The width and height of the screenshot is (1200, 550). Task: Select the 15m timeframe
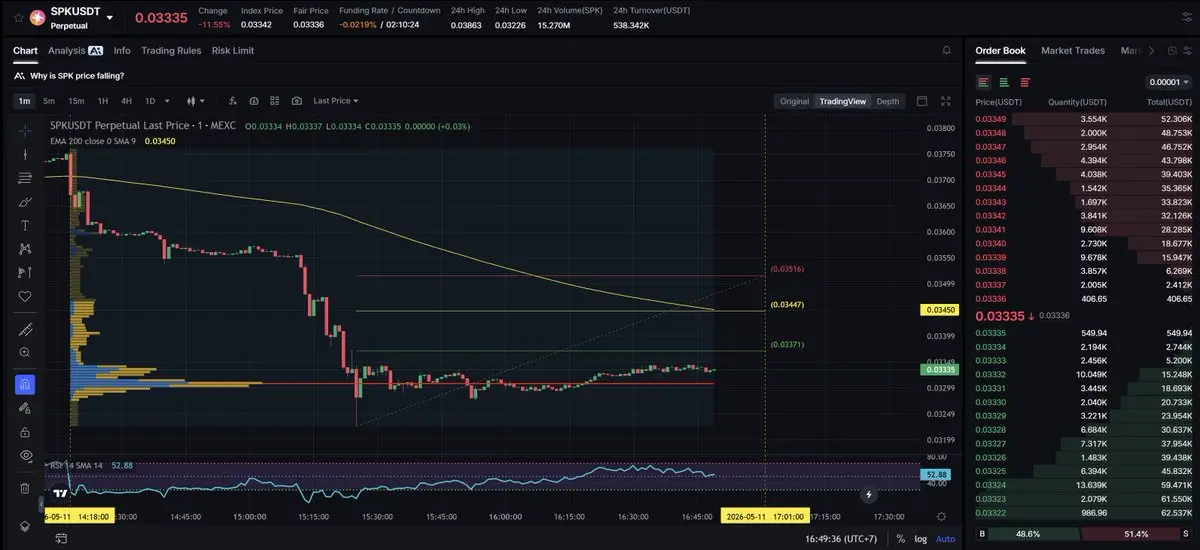coord(76,101)
